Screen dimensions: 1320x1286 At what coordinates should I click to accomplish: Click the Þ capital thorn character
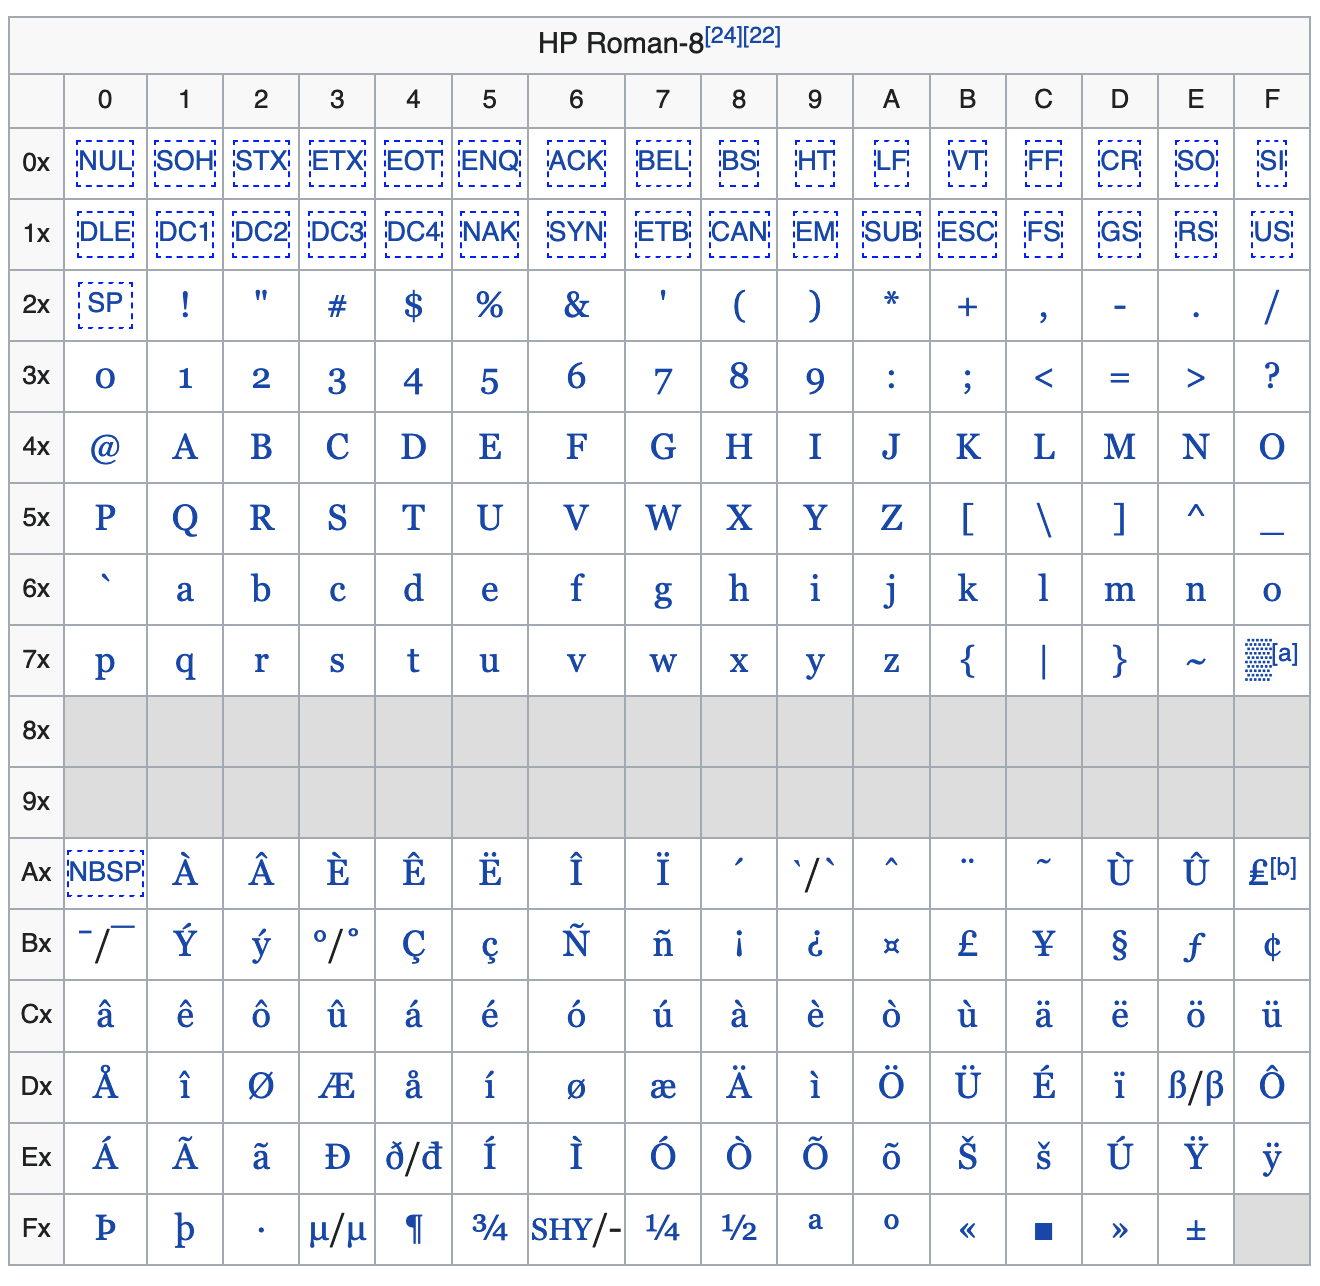(x=105, y=1228)
